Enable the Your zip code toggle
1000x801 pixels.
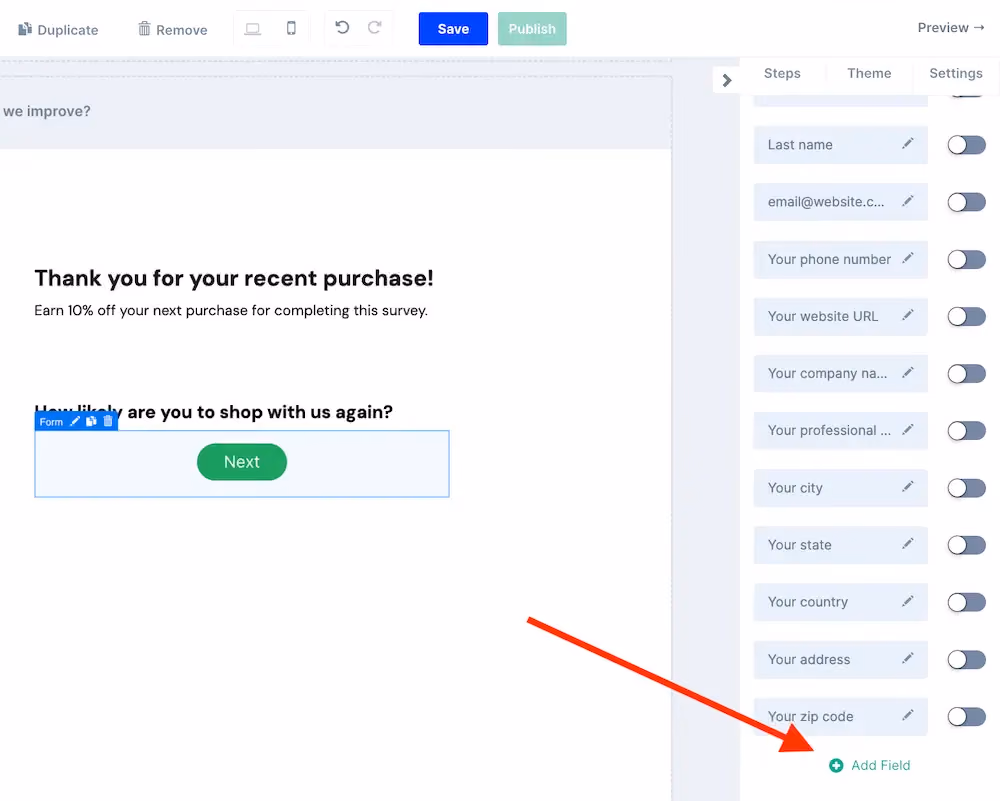[x=966, y=717]
